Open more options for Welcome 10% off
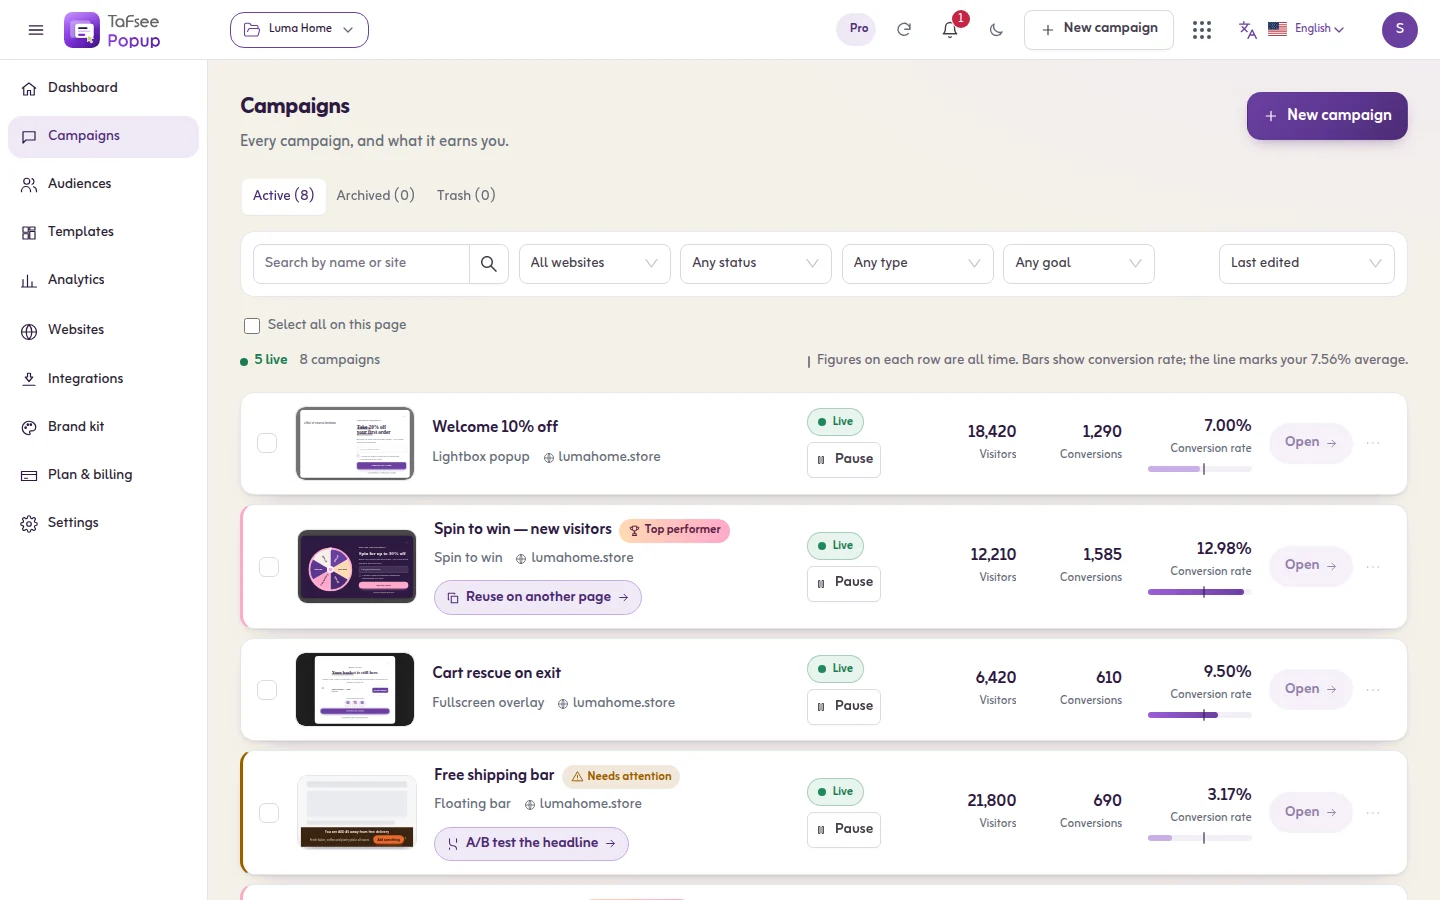 pos(1373,443)
